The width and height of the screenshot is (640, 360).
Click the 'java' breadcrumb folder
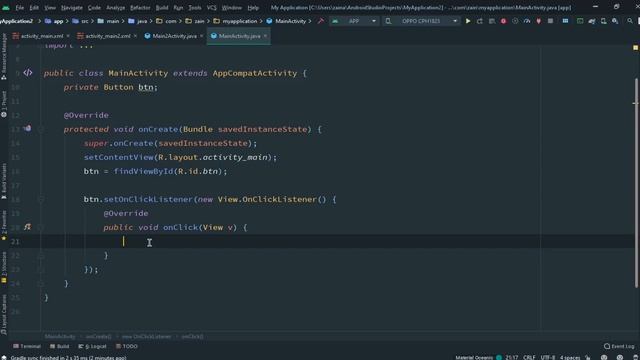[138, 21]
